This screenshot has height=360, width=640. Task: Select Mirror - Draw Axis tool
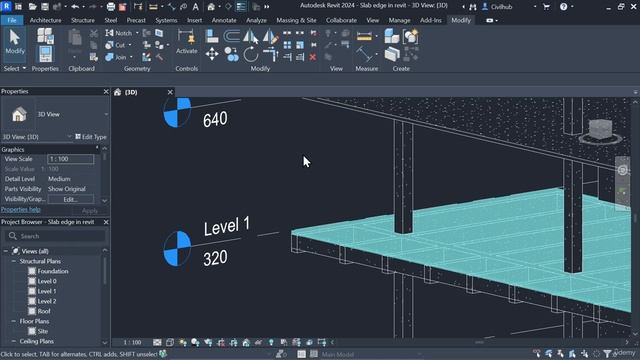(270, 36)
